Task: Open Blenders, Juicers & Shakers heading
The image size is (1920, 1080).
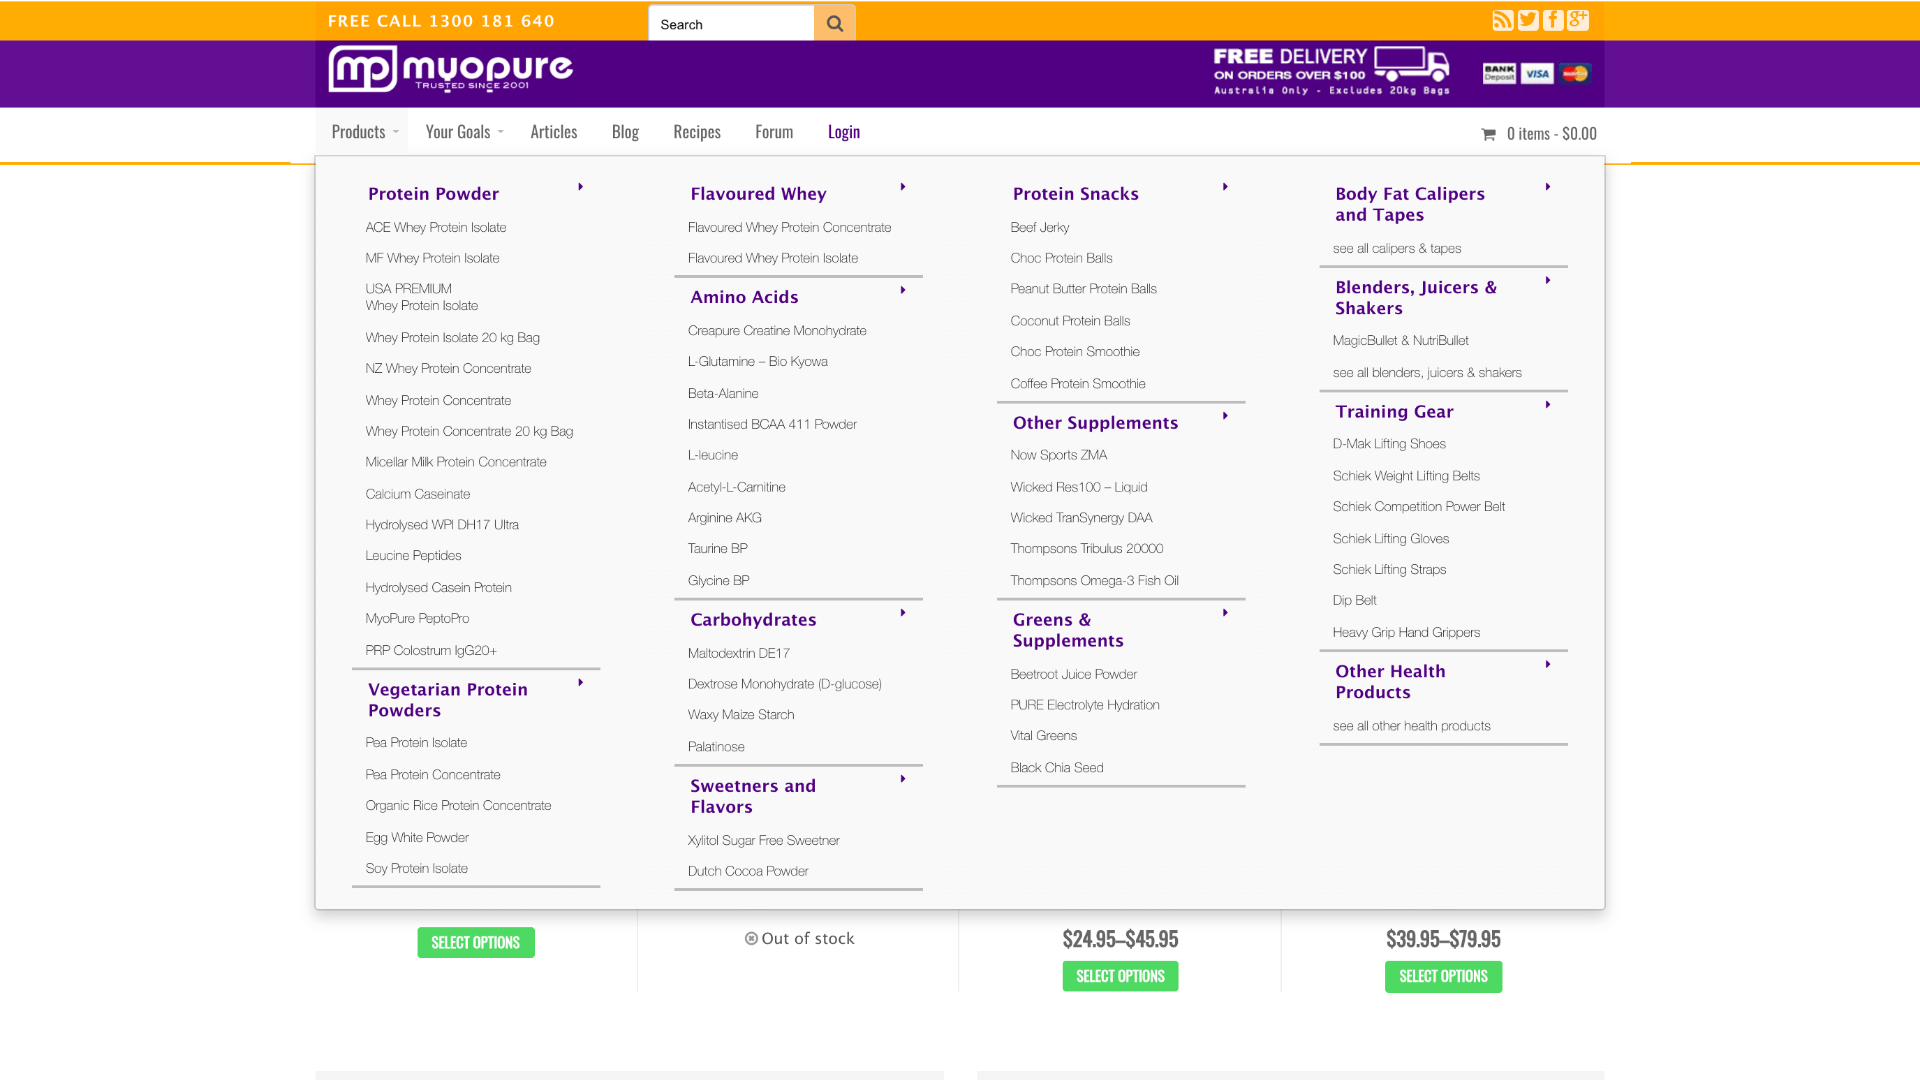Action: click(1416, 298)
